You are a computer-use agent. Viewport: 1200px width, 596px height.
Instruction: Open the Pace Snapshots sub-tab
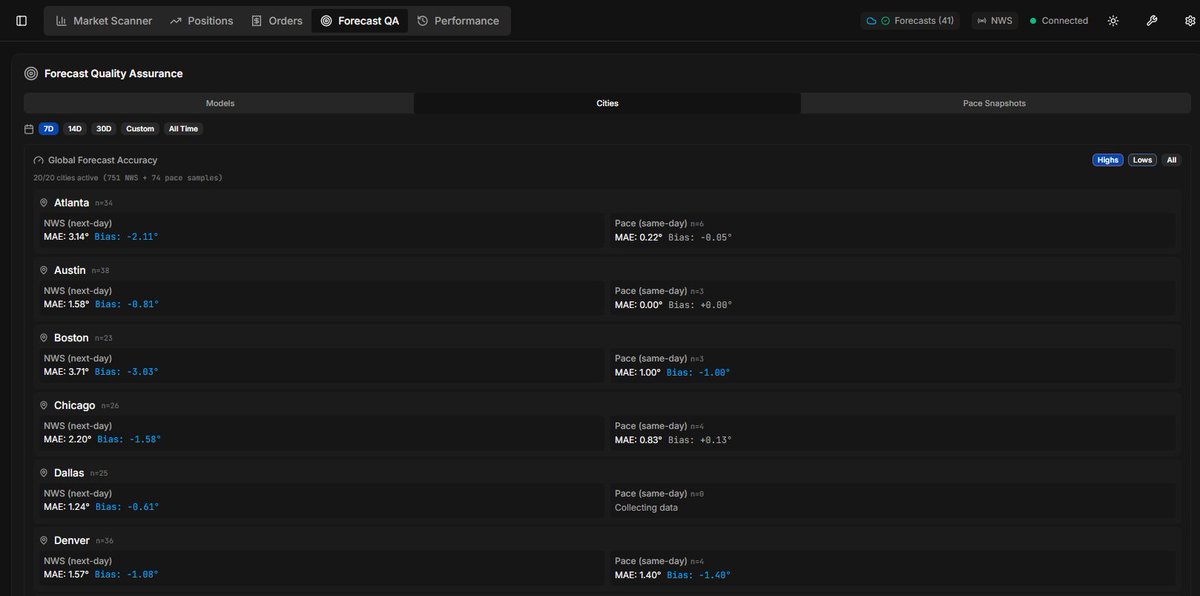click(x=994, y=103)
